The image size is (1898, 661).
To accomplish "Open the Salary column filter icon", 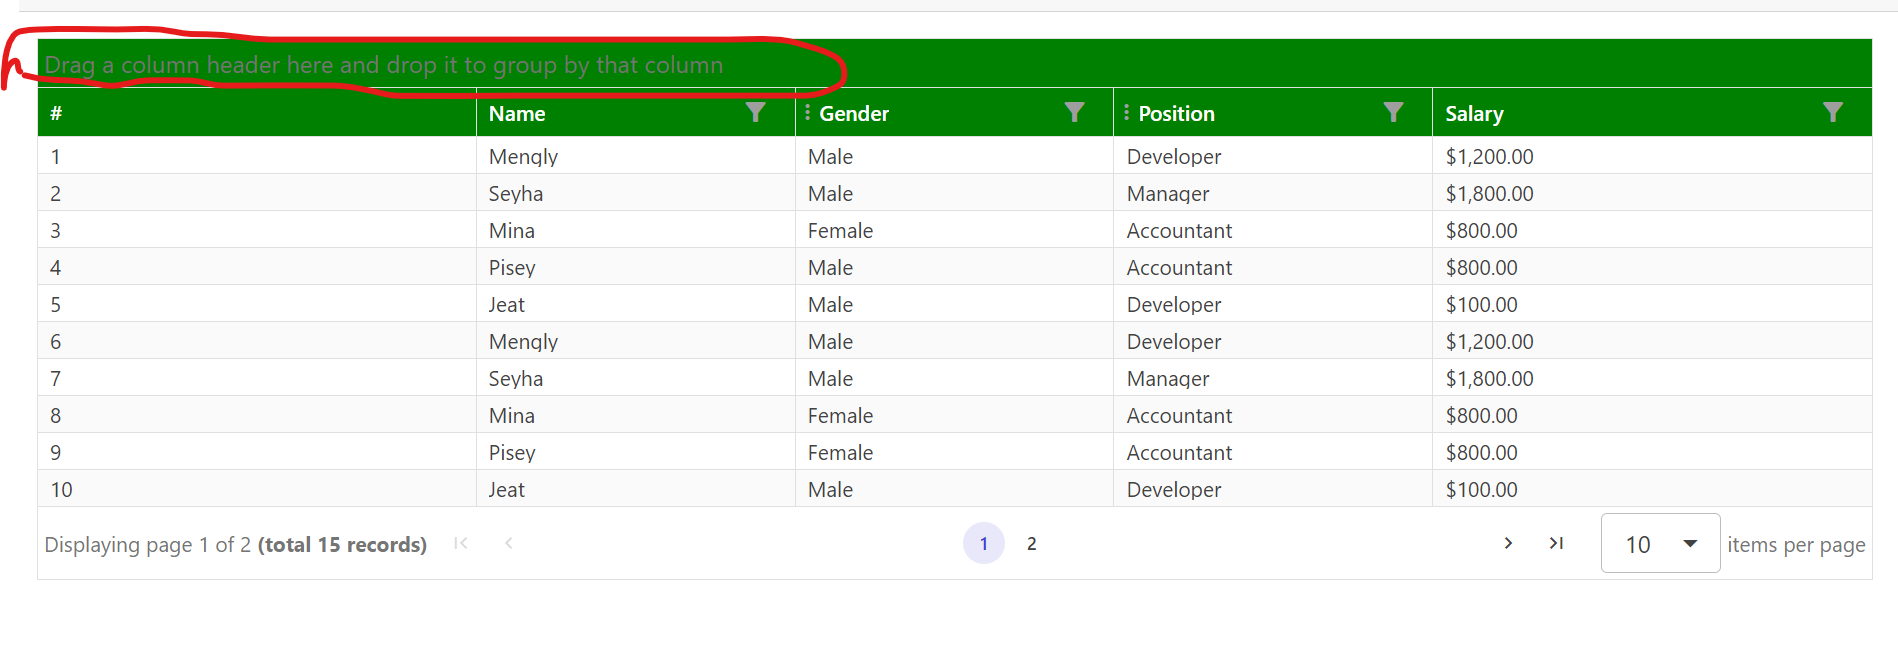I will (1833, 112).
